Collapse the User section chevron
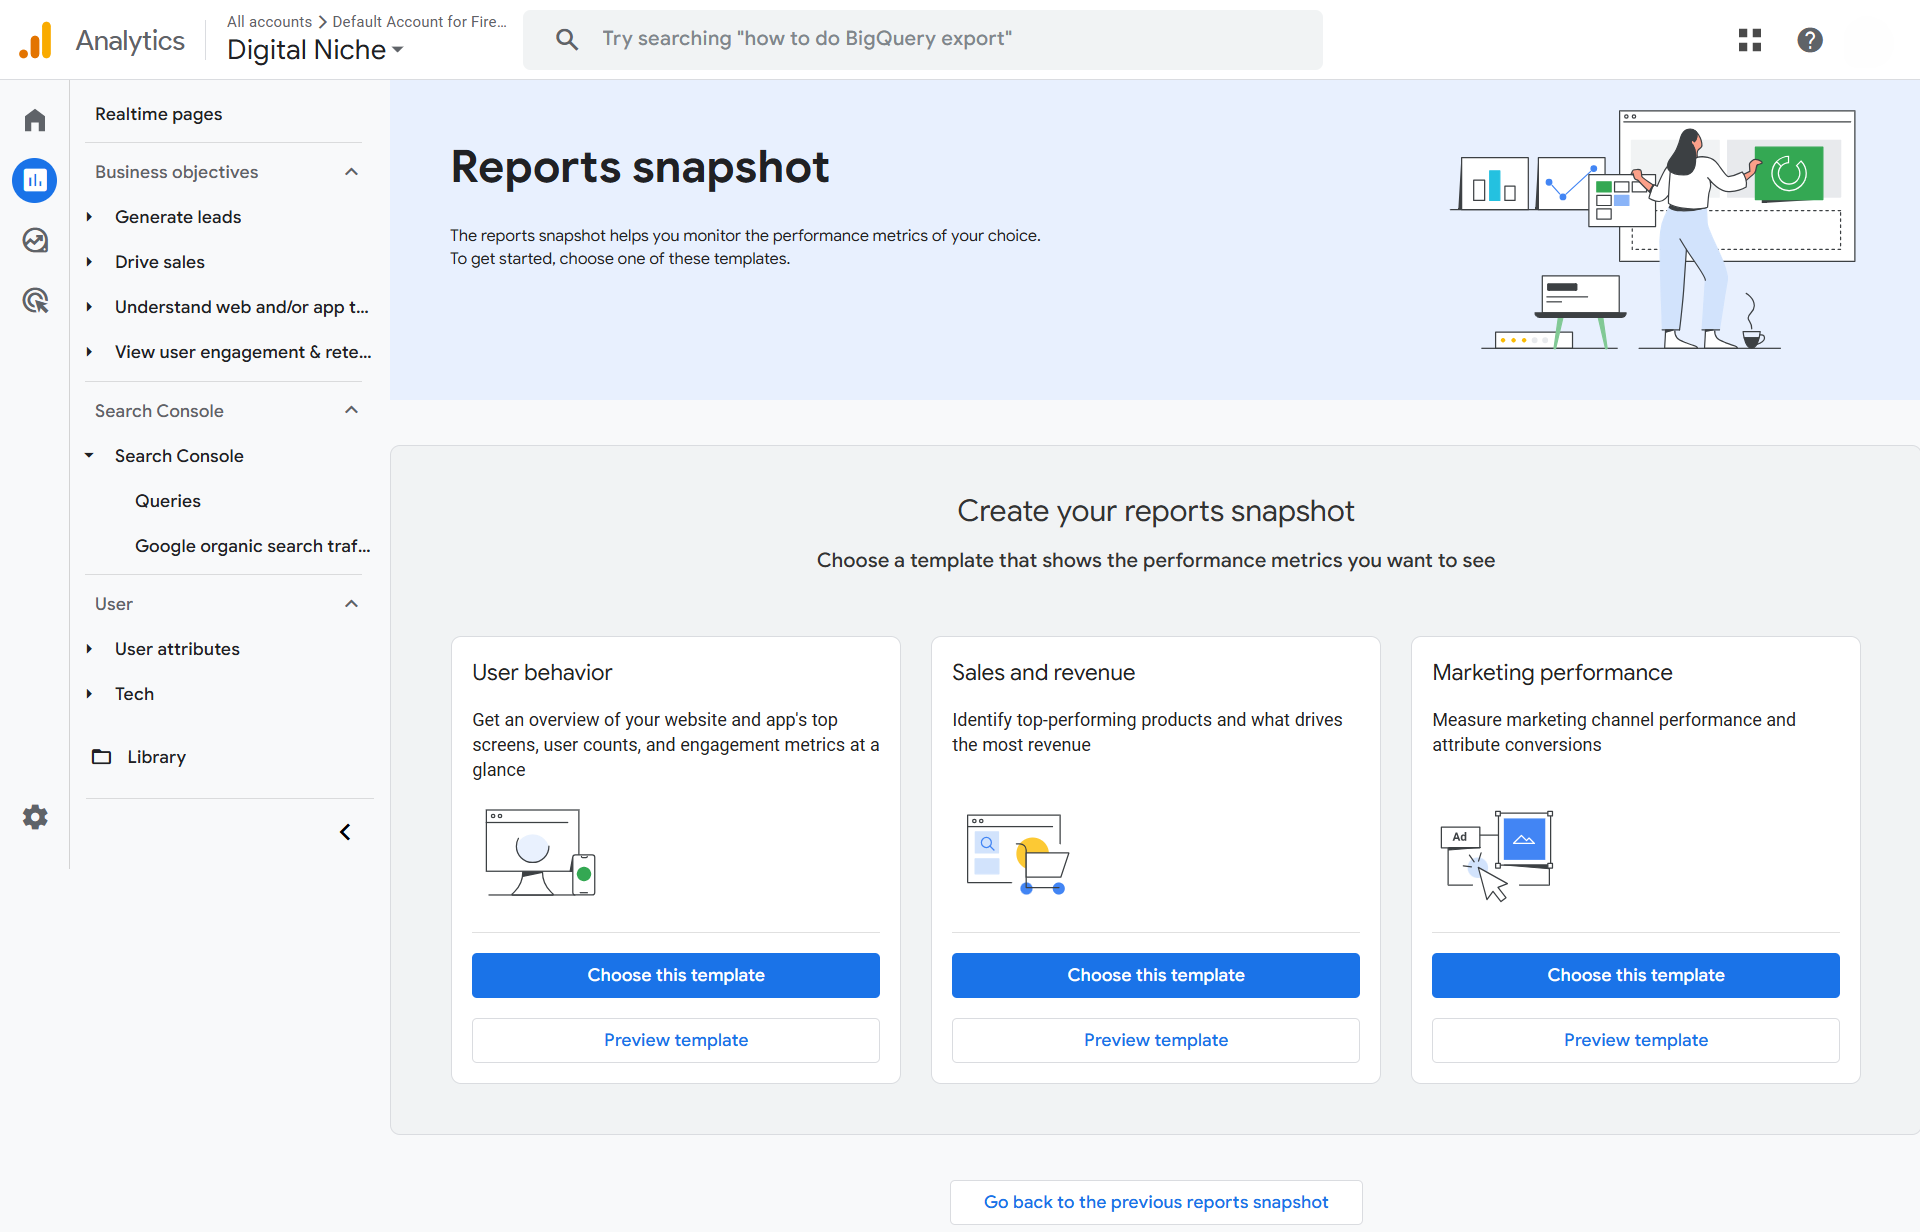Viewport: 1920px width, 1232px height. pos(351,604)
